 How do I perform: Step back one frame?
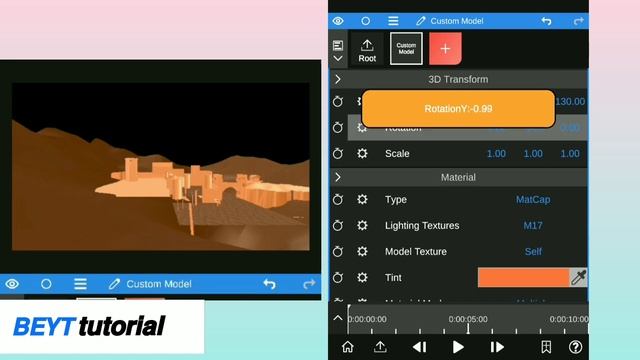420,347
